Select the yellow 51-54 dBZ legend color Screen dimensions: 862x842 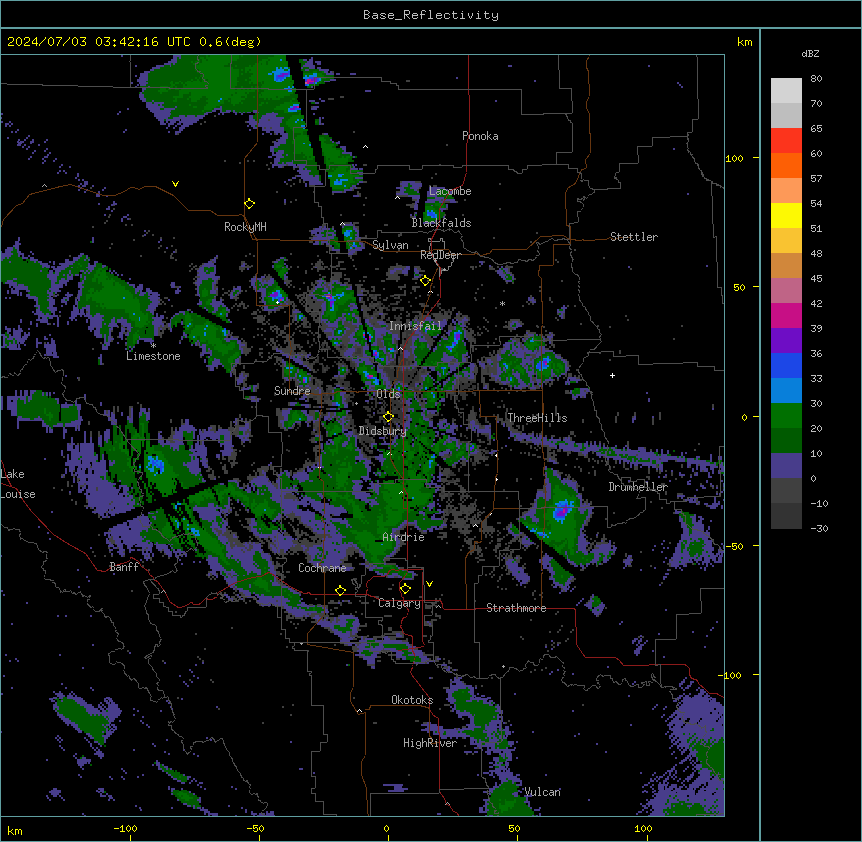point(786,215)
